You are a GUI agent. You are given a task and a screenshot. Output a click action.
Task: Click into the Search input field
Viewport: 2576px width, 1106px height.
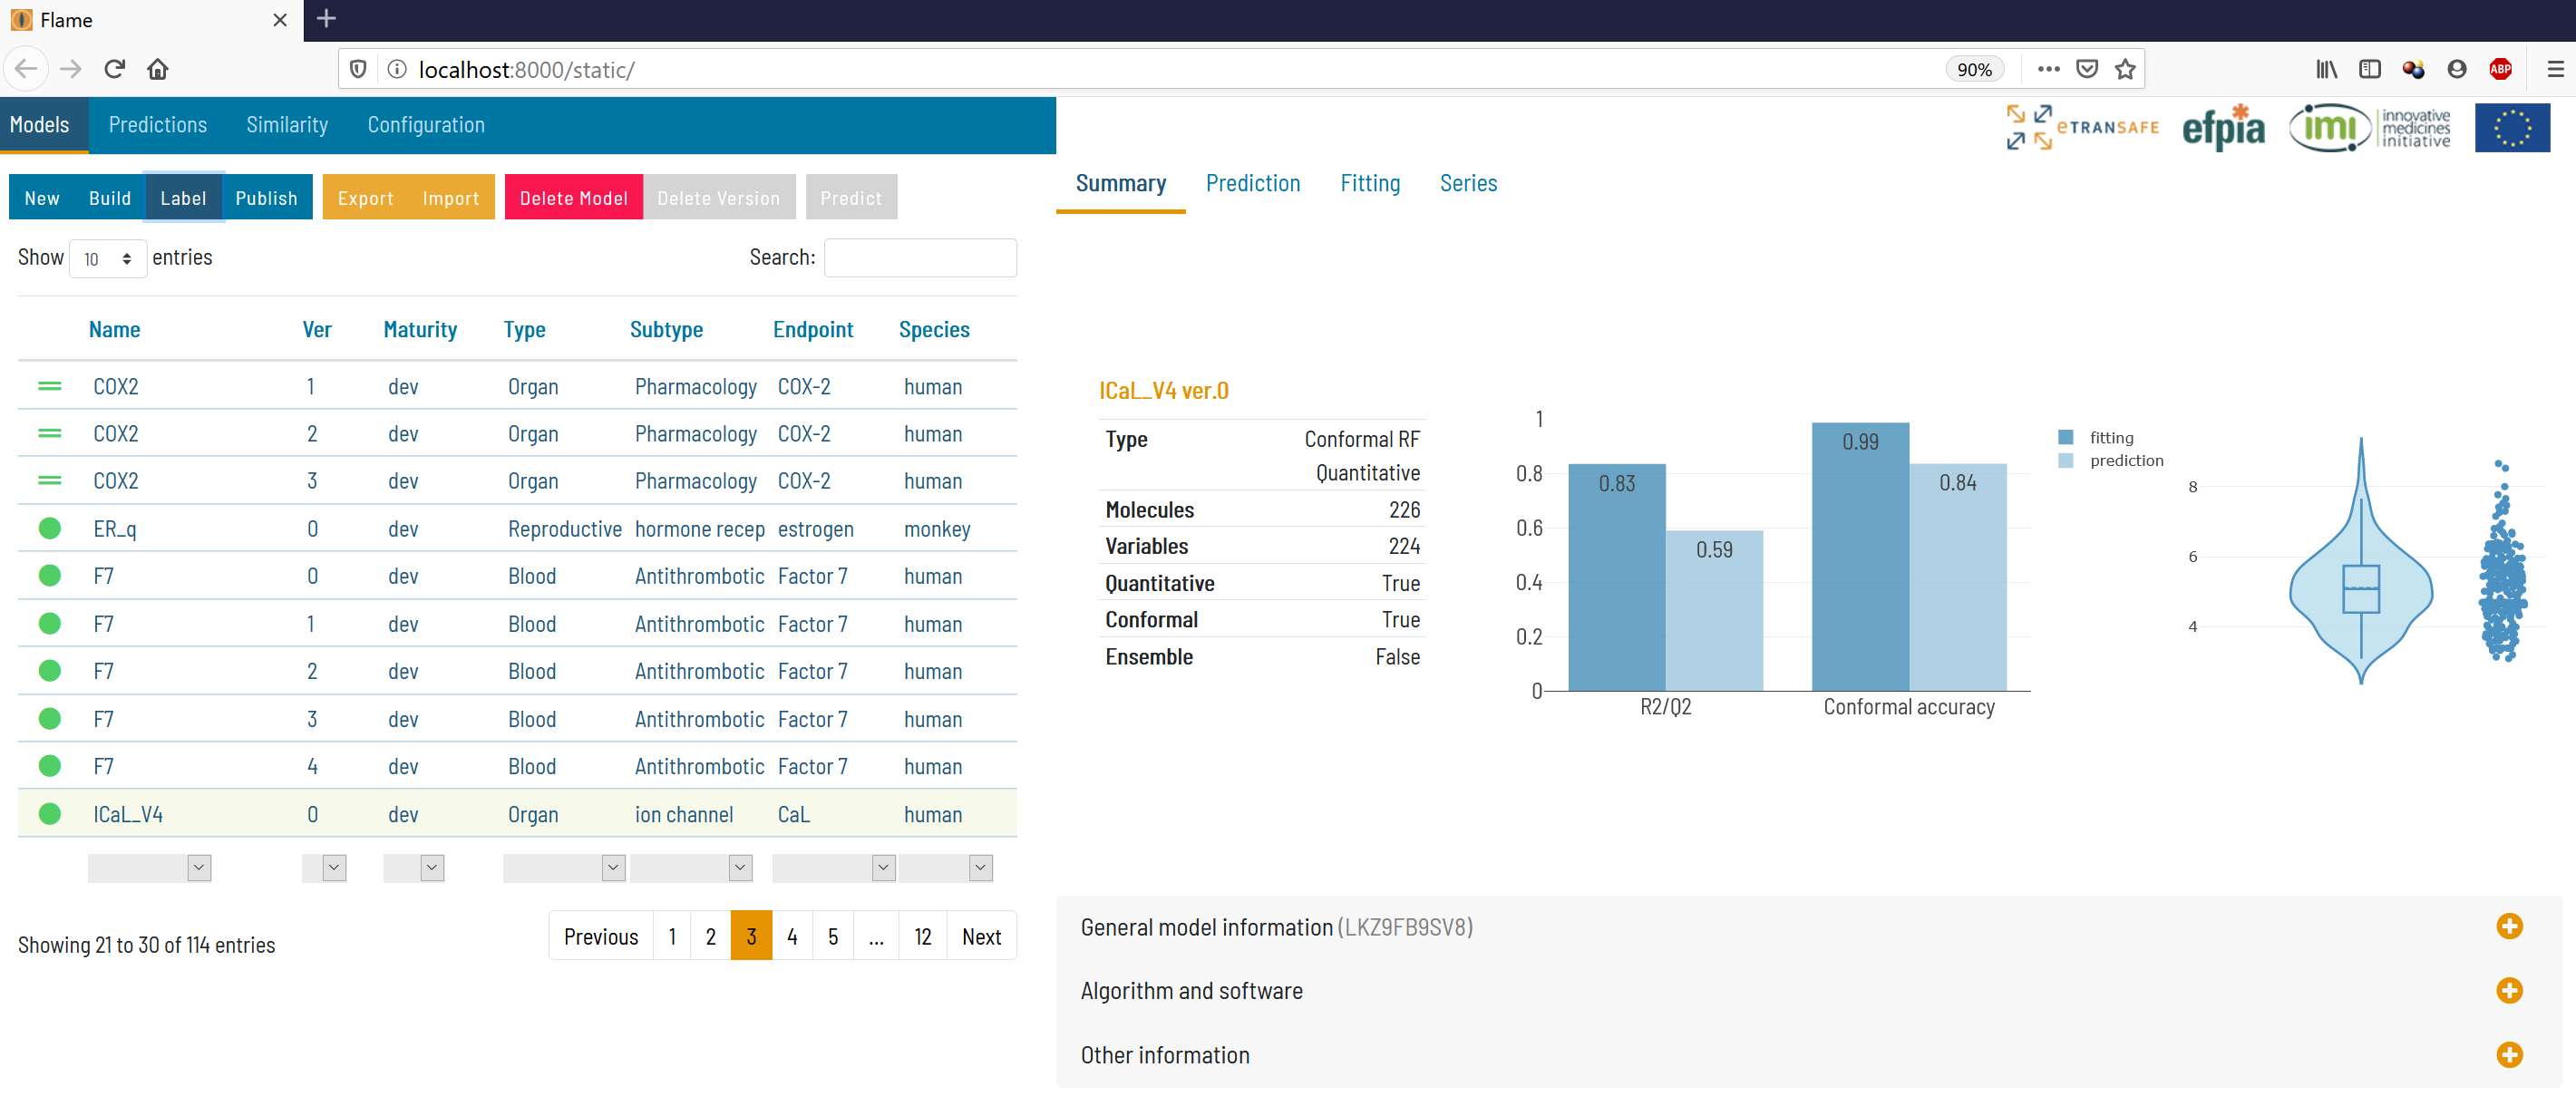pos(919,258)
